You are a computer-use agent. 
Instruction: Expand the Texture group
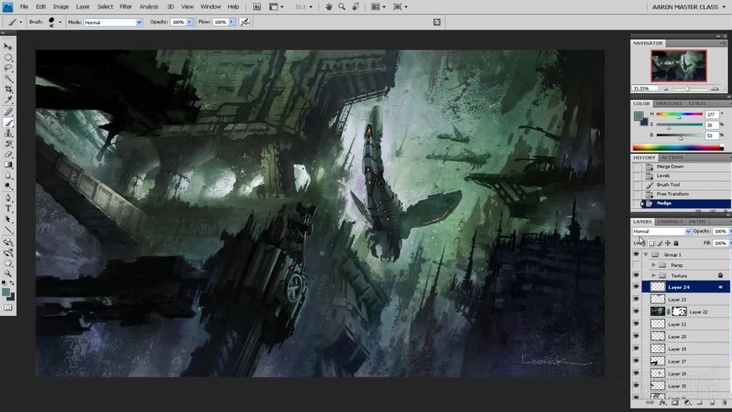tap(654, 276)
